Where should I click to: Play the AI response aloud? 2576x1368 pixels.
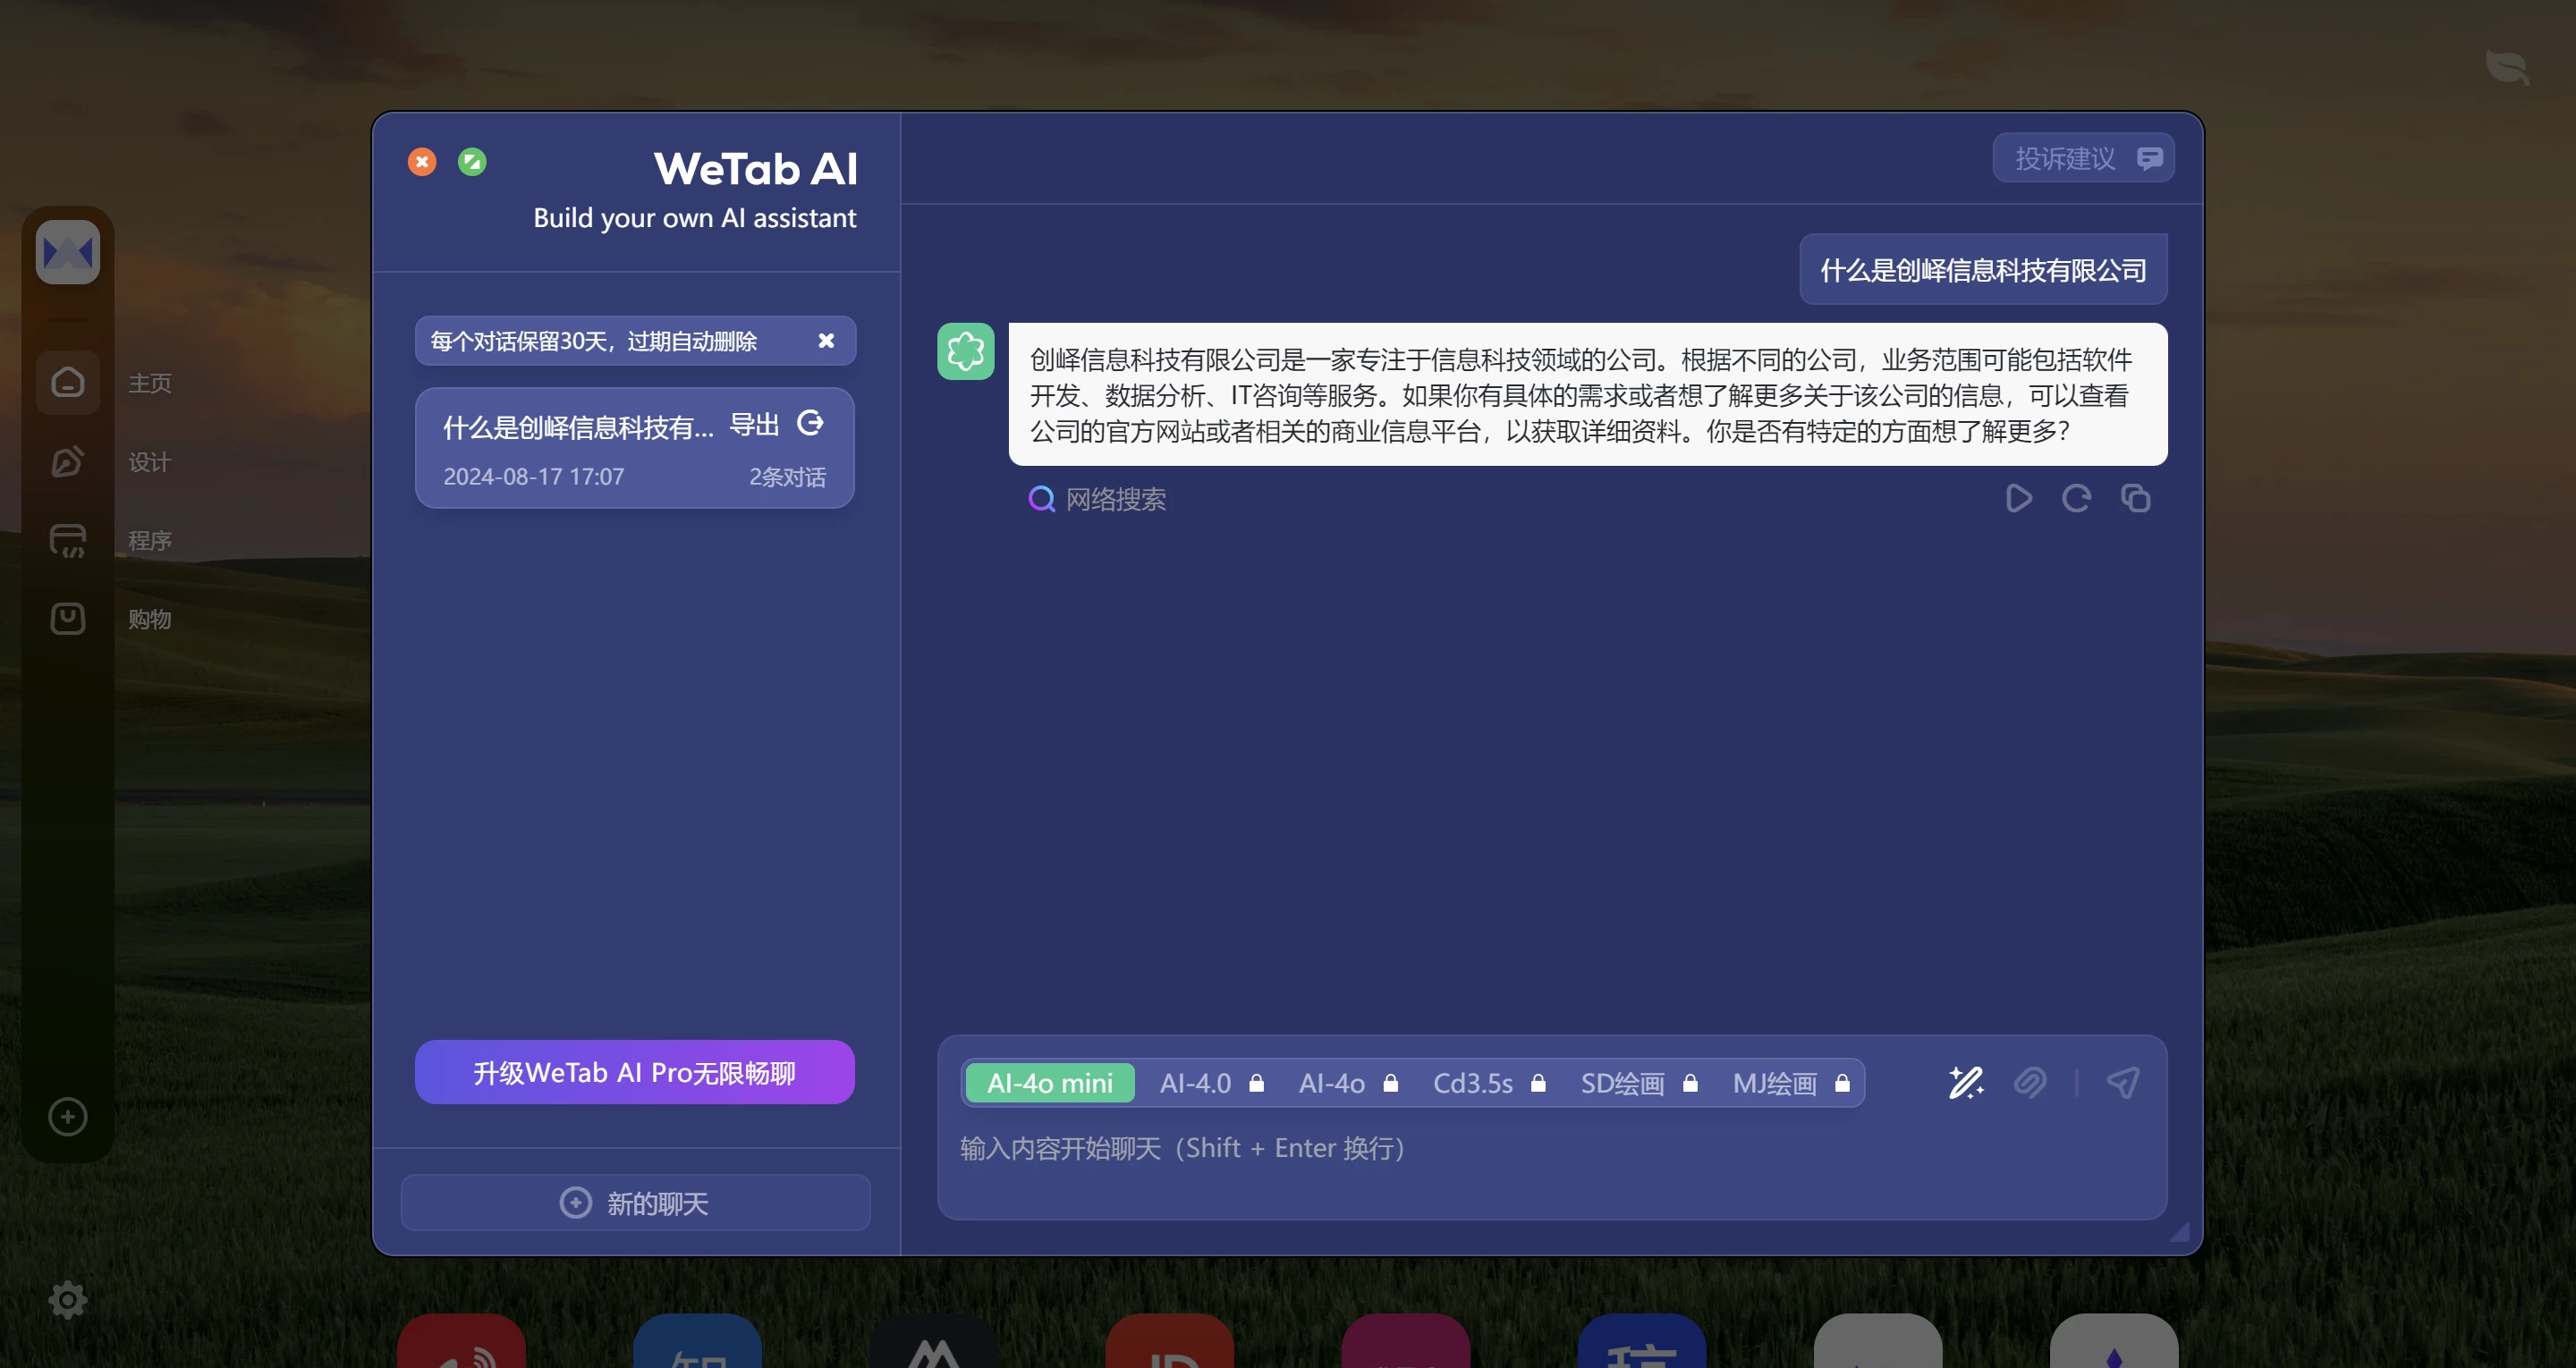[2018, 498]
